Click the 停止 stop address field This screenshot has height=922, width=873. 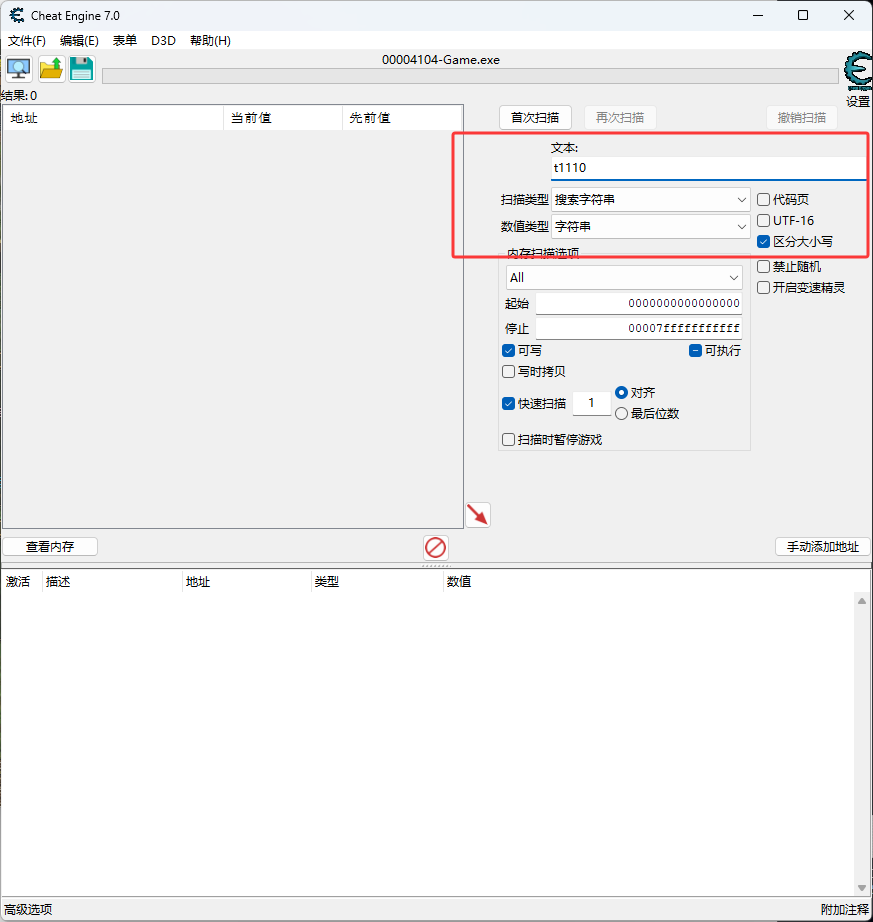[638, 328]
